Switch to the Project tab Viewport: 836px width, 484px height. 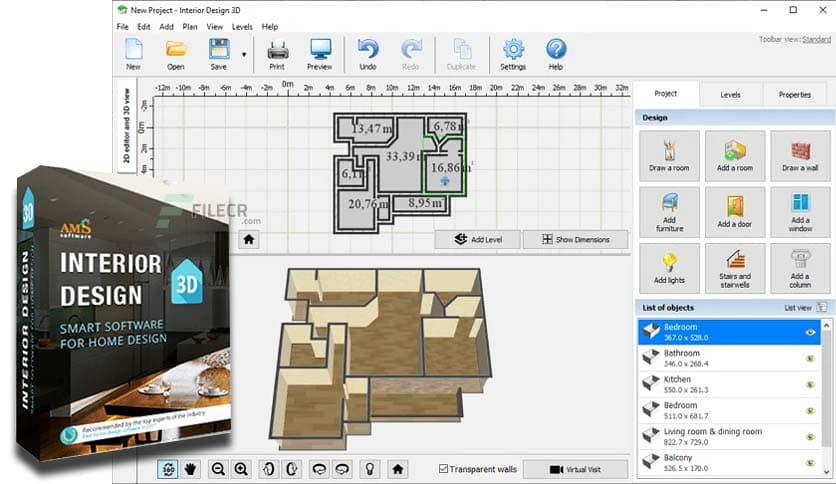666,94
